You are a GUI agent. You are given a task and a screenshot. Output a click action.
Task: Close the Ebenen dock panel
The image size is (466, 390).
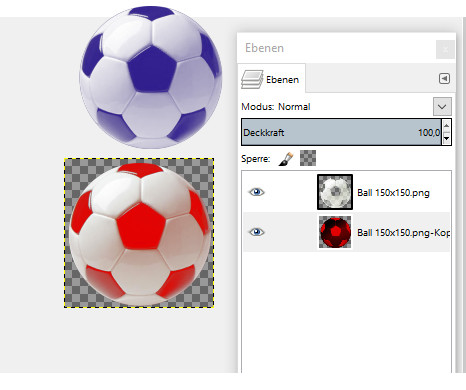(445, 49)
